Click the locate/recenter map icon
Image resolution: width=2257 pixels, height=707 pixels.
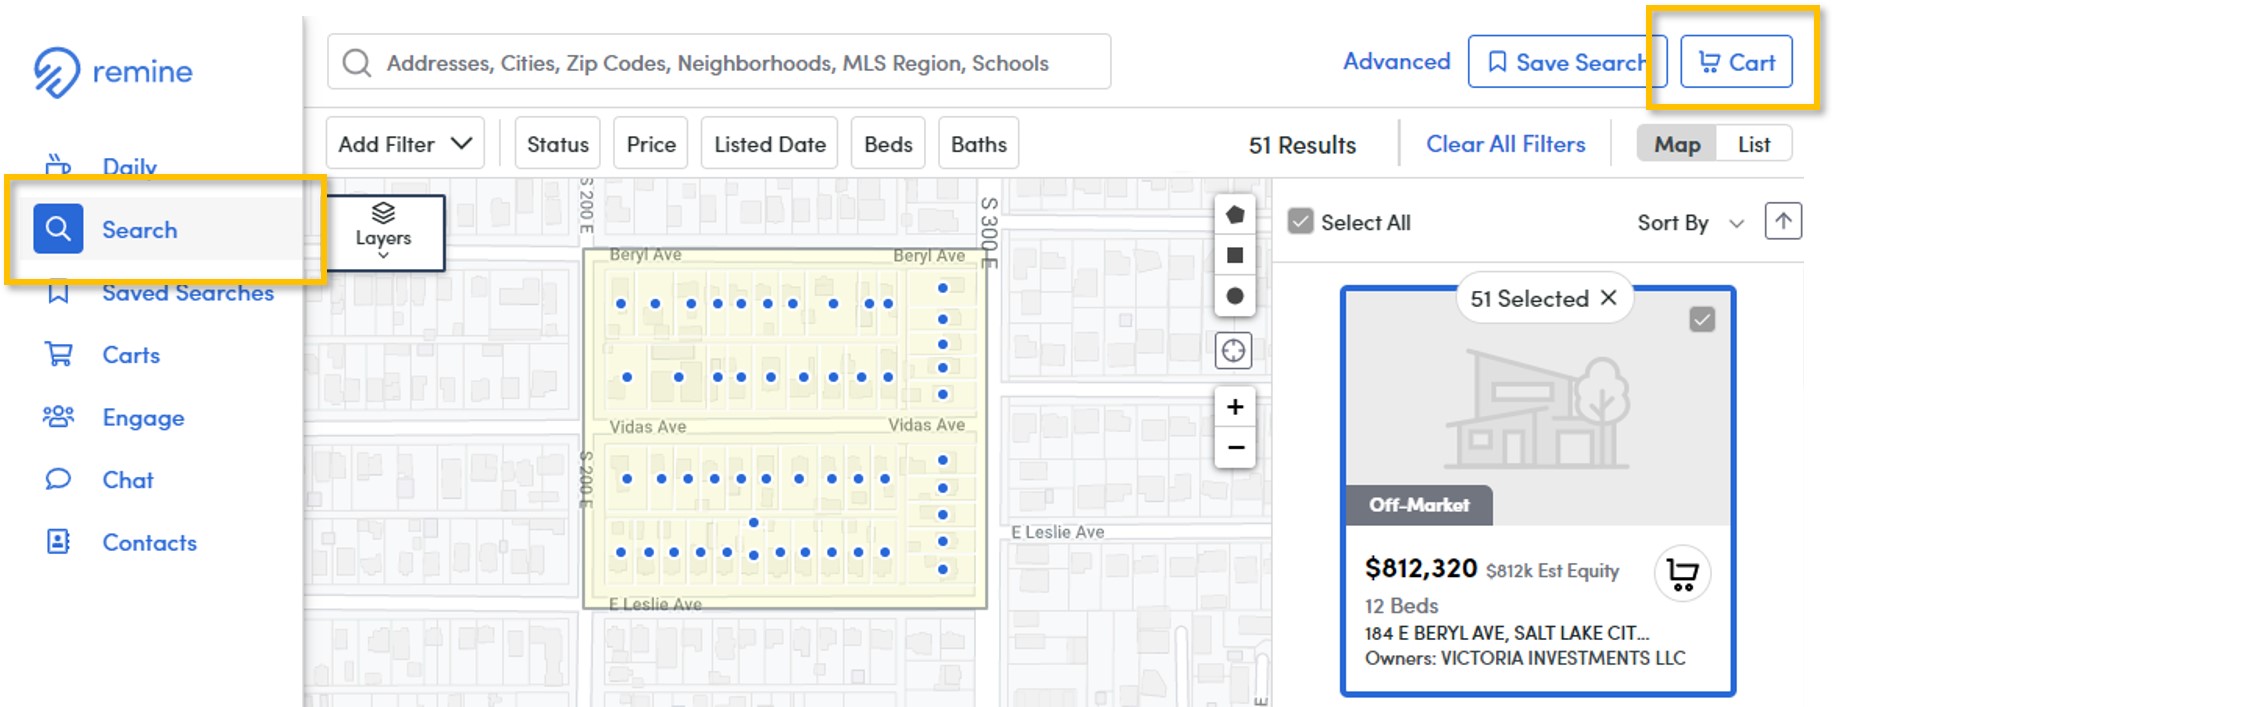[1233, 351]
